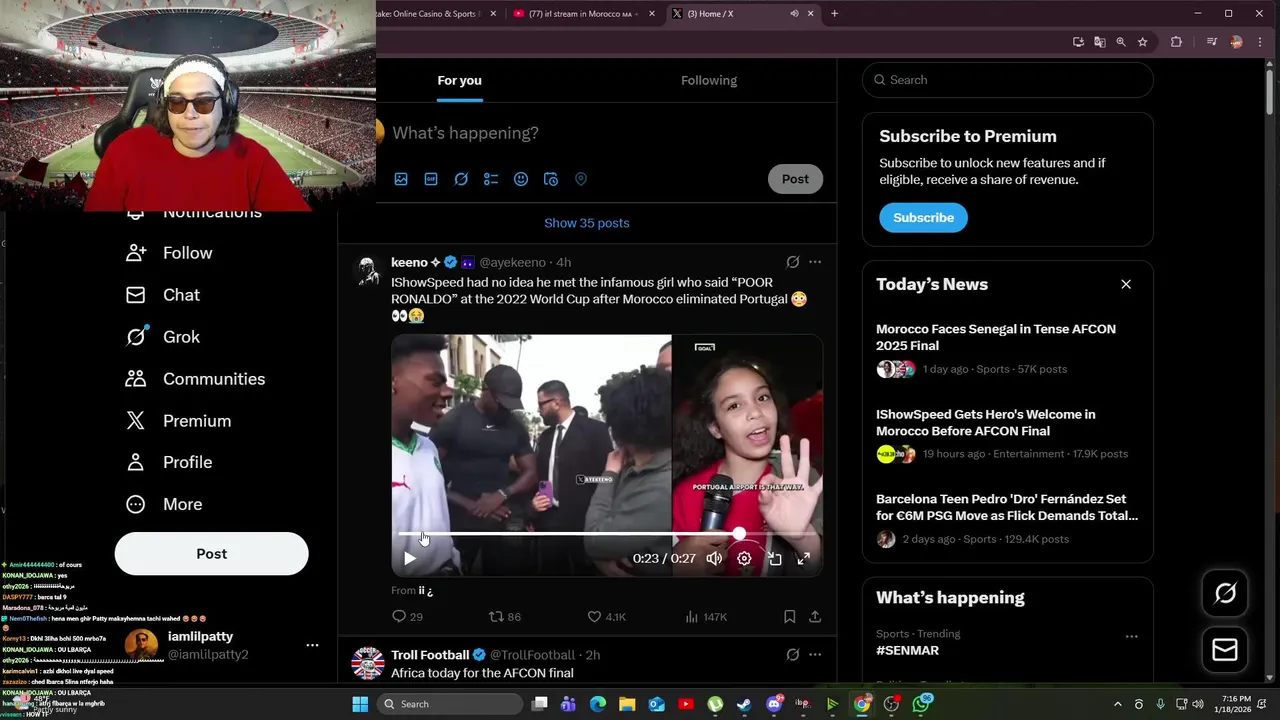Image resolution: width=1280 pixels, height=720 pixels.
Task: Open more options on keeno's post
Action: click(x=815, y=262)
